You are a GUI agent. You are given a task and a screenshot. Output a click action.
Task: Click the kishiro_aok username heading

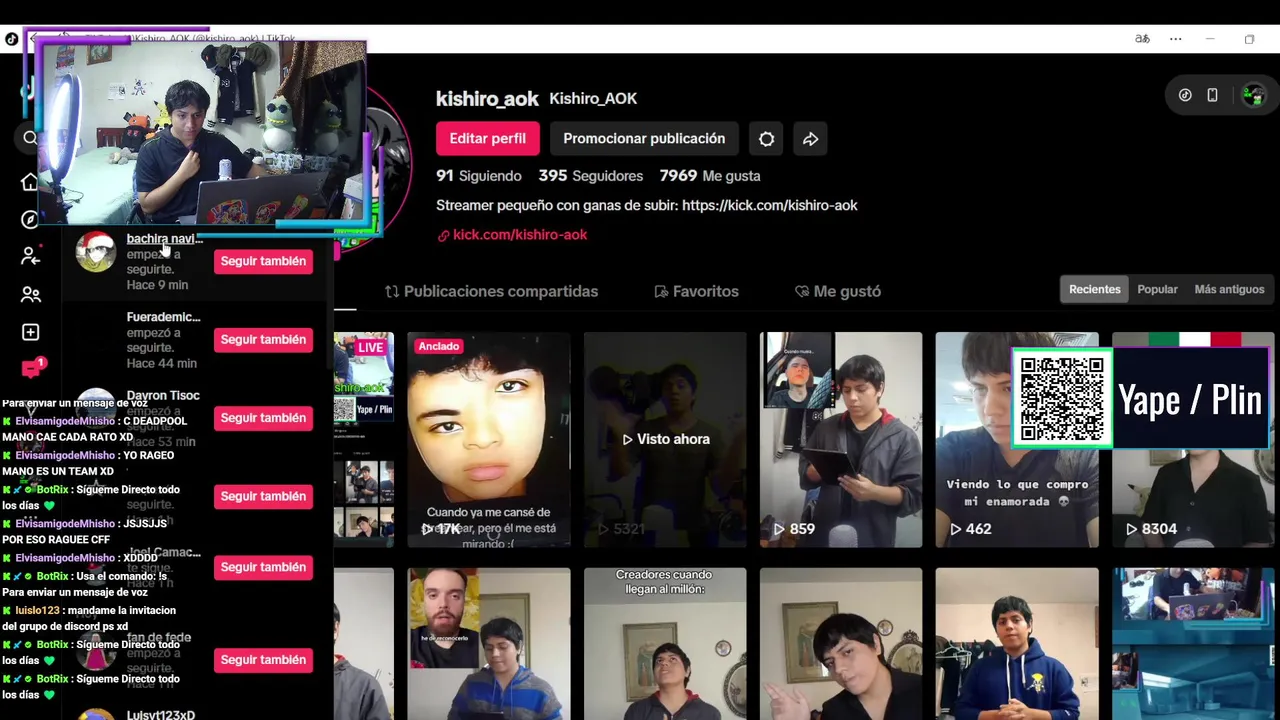pyautogui.click(x=487, y=99)
